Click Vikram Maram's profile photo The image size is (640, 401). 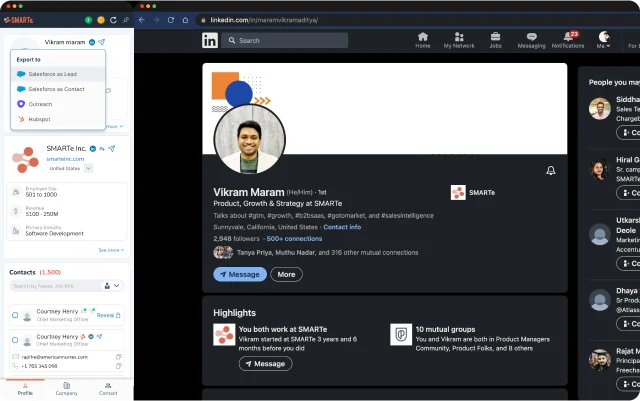point(249,140)
